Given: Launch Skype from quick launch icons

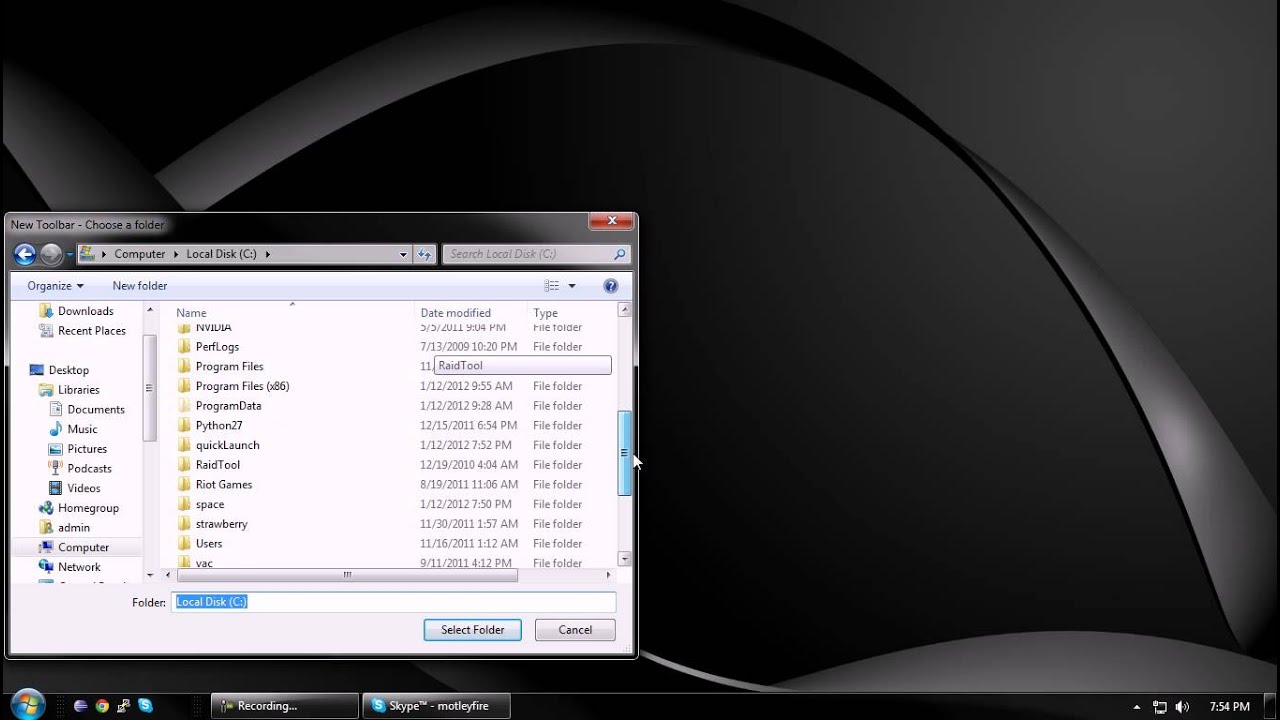Looking at the screenshot, I should [146, 706].
